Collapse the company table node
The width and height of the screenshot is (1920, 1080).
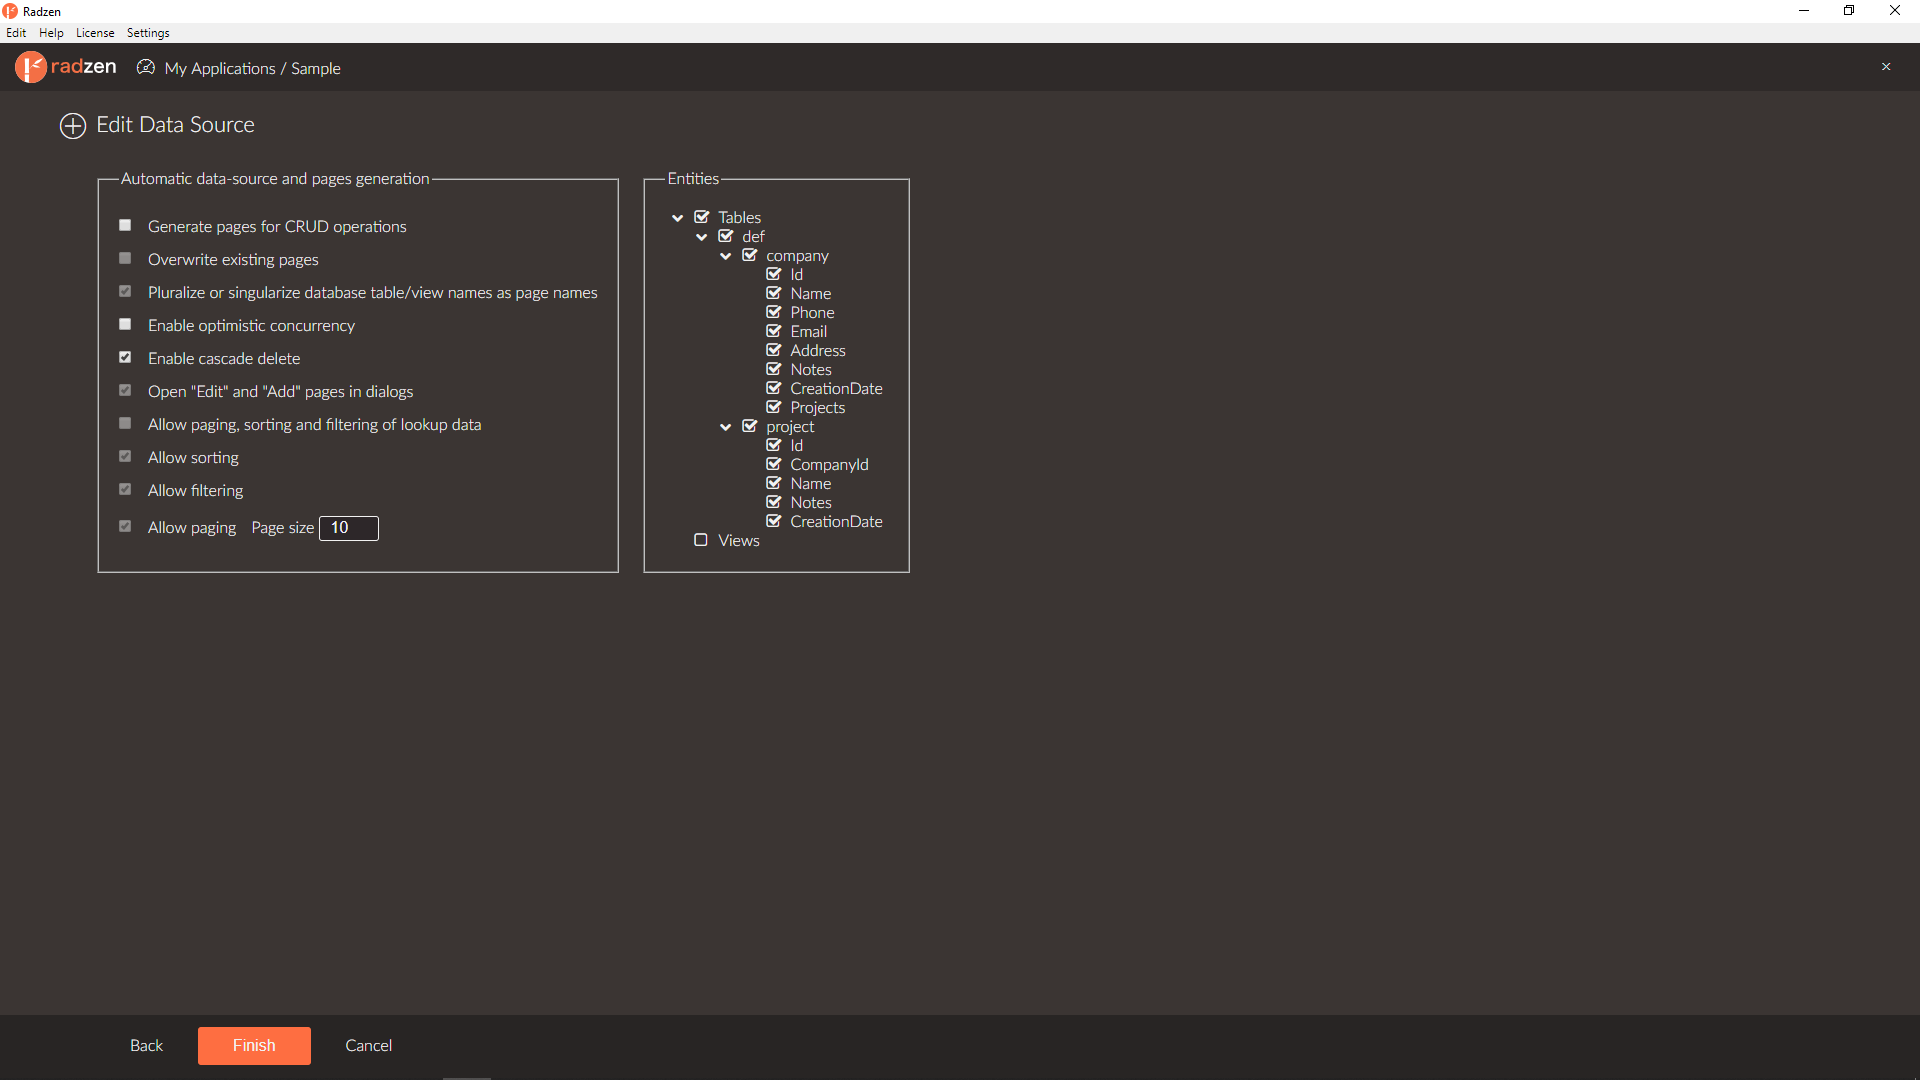pos(726,256)
